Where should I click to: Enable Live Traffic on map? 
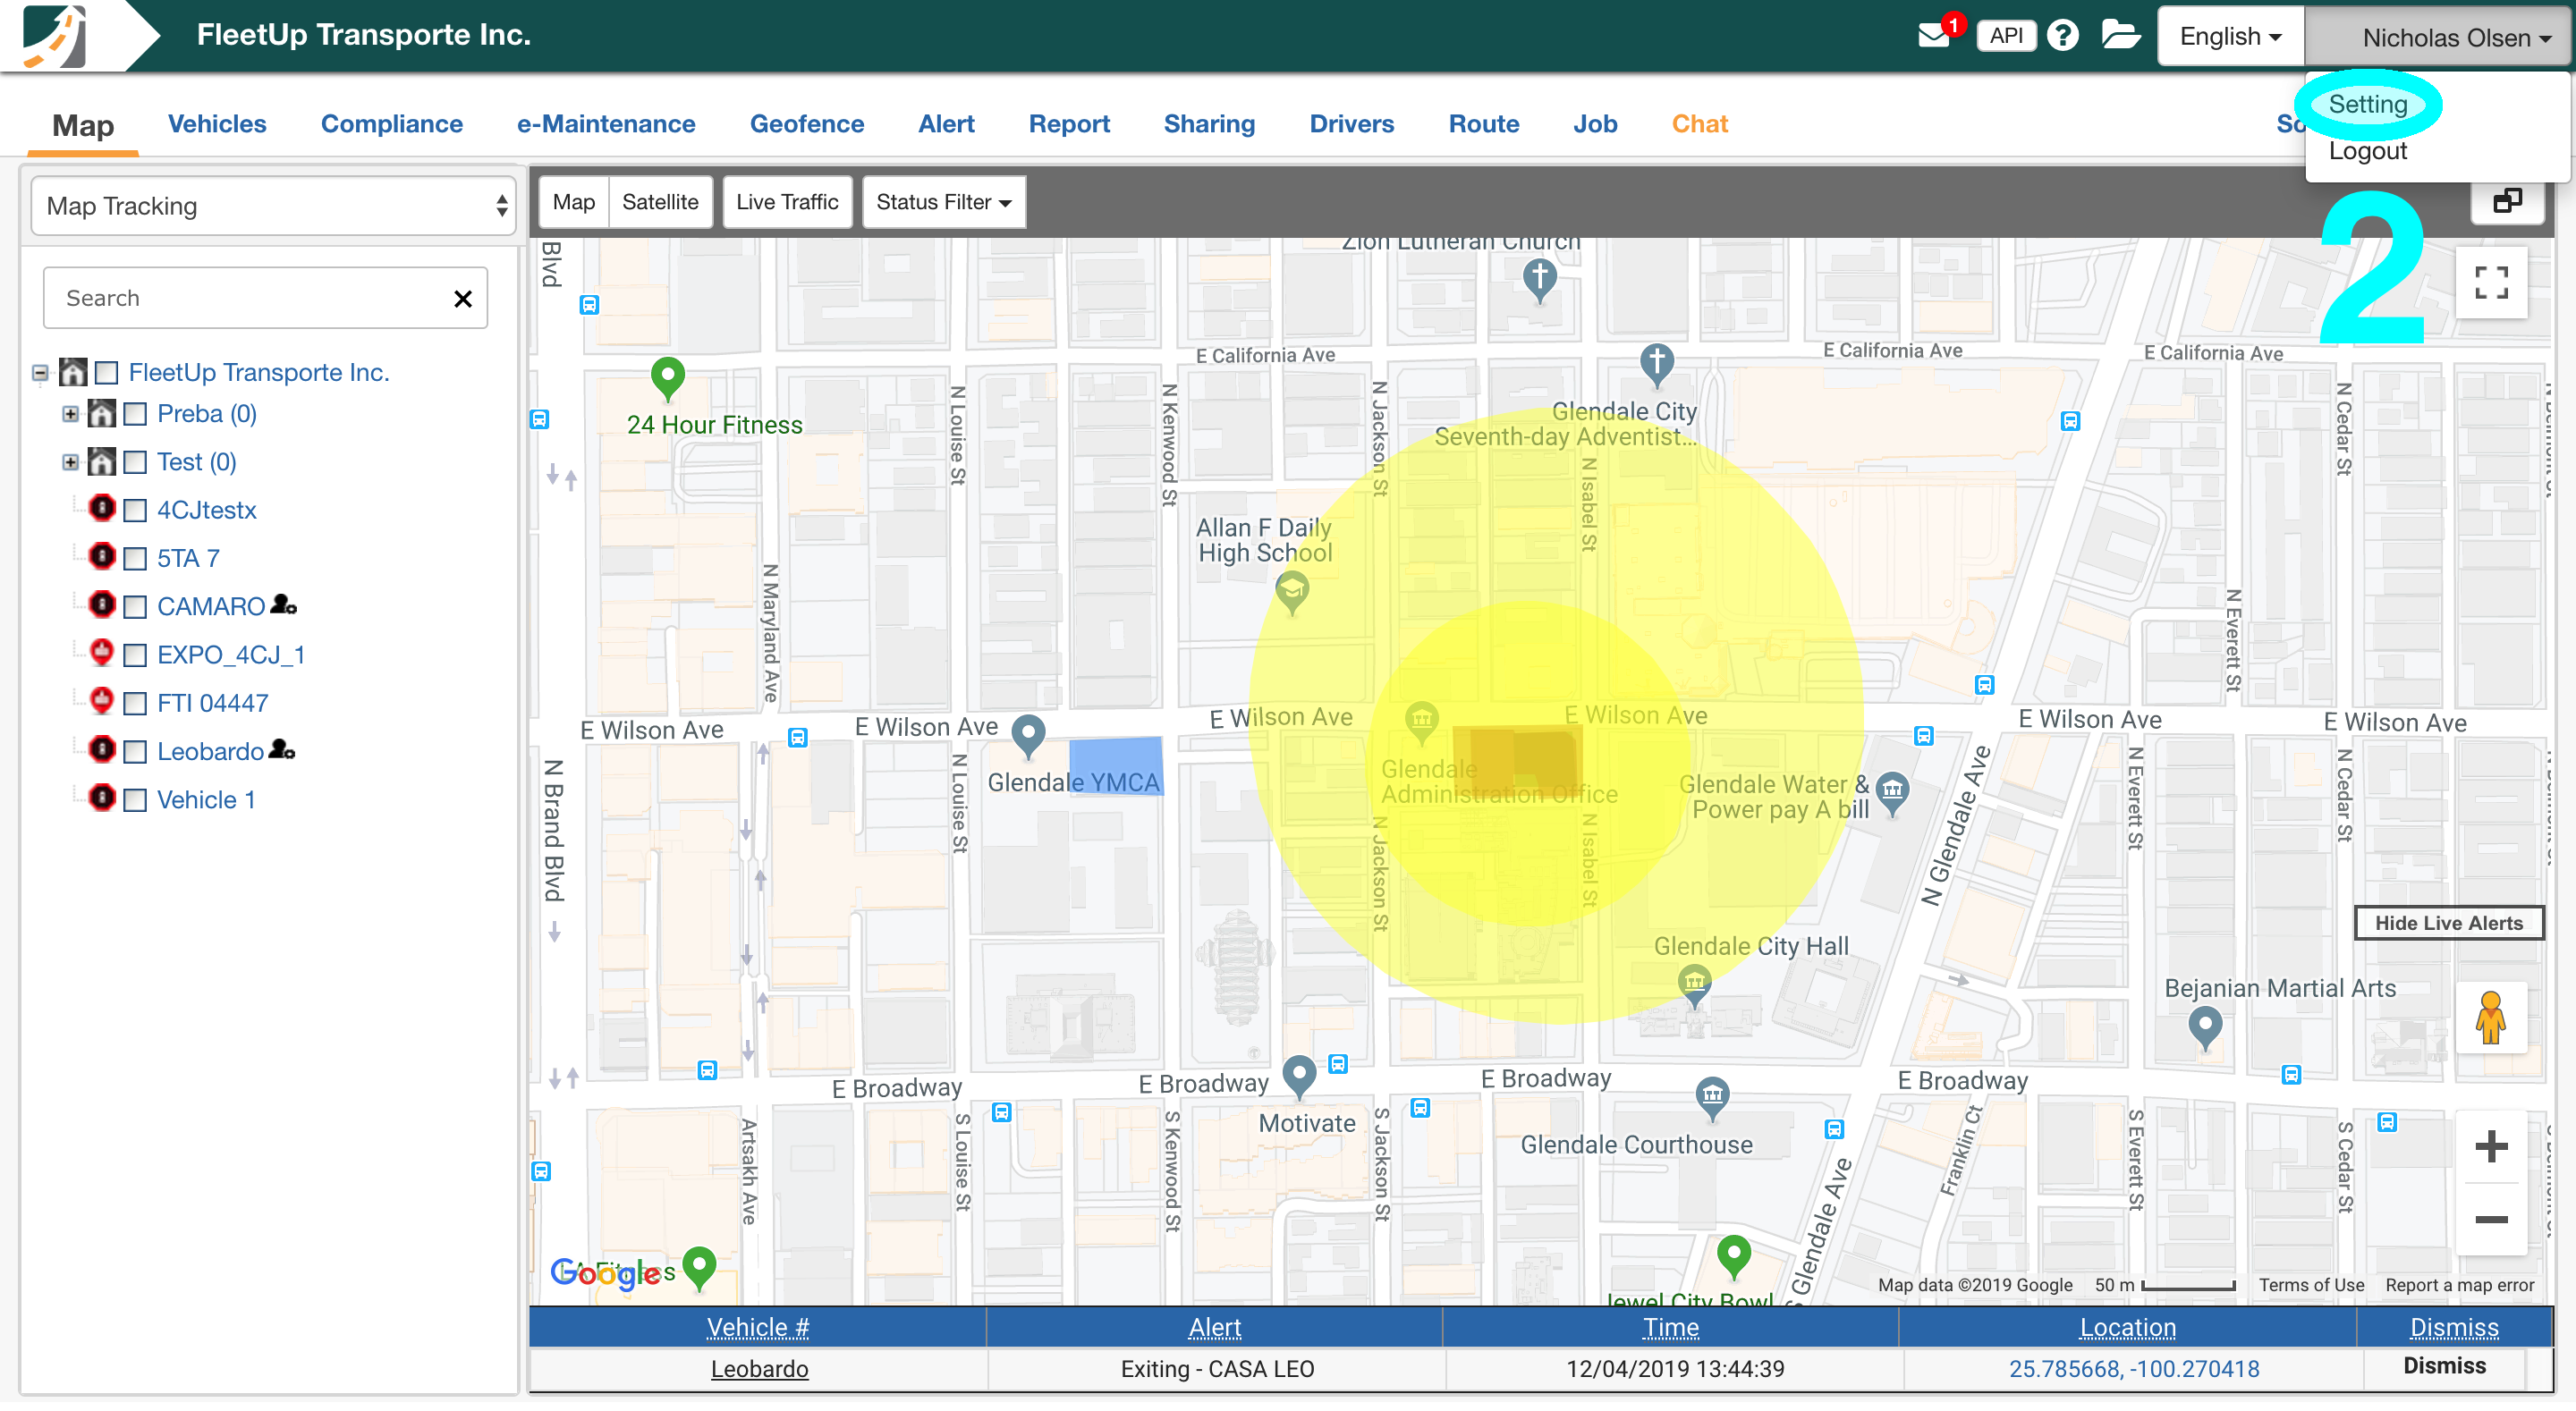(787, 202)
